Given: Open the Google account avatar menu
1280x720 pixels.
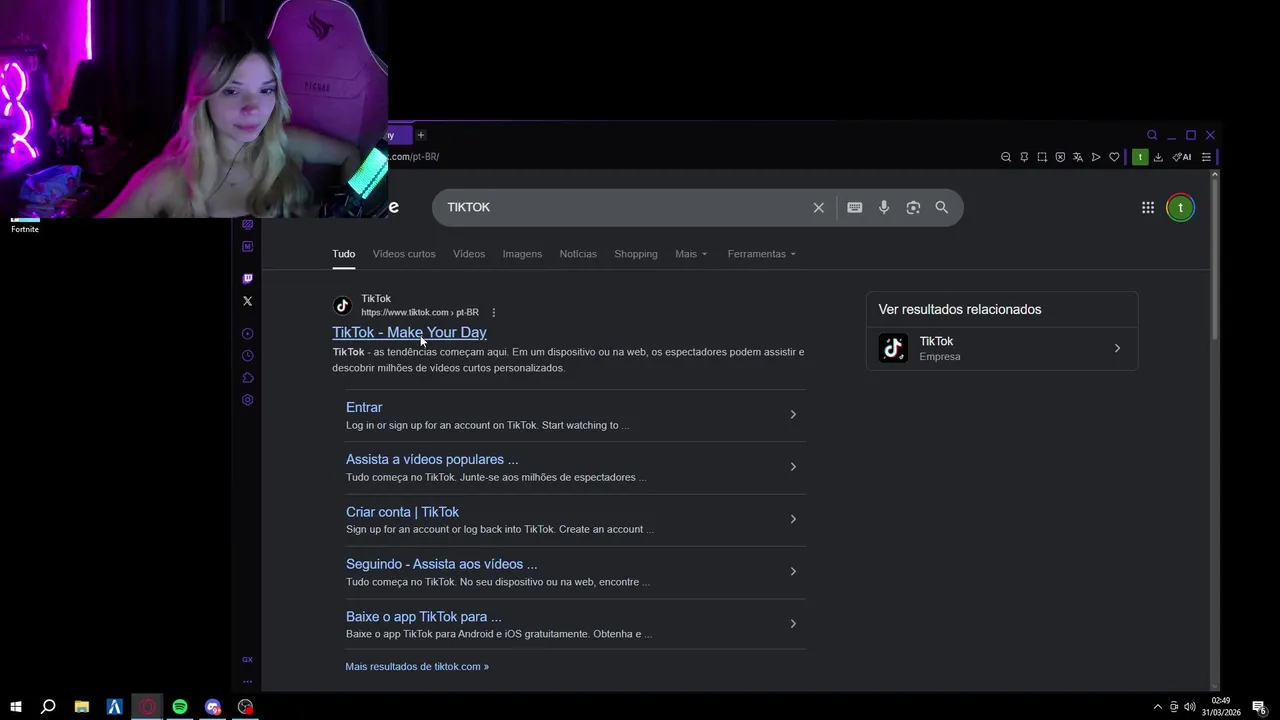Looking at the screenshot, I should [1180, 207].
